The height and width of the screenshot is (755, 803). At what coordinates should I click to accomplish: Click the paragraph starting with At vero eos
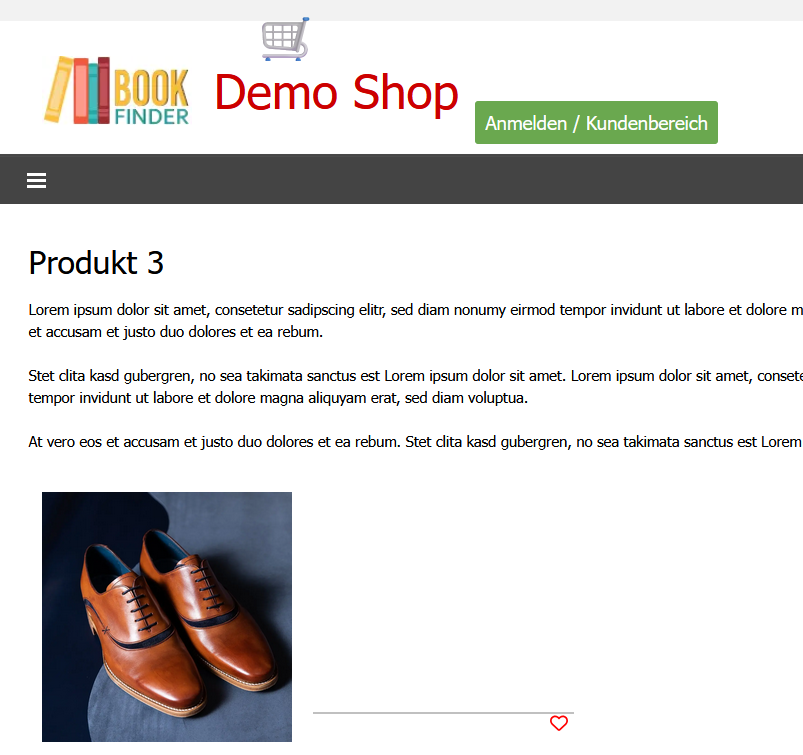(415, 442)
